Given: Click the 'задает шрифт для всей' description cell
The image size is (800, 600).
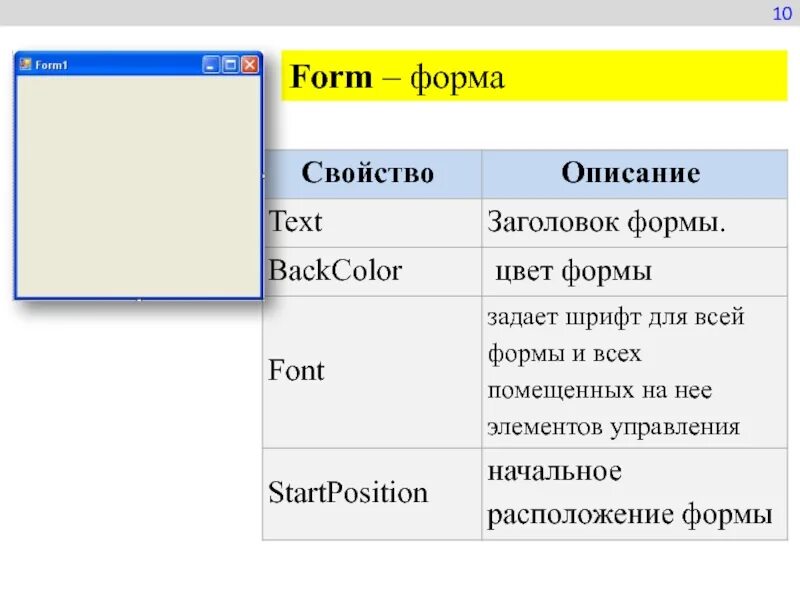Looking at the screenshot, I should click(x=634, y=372).
